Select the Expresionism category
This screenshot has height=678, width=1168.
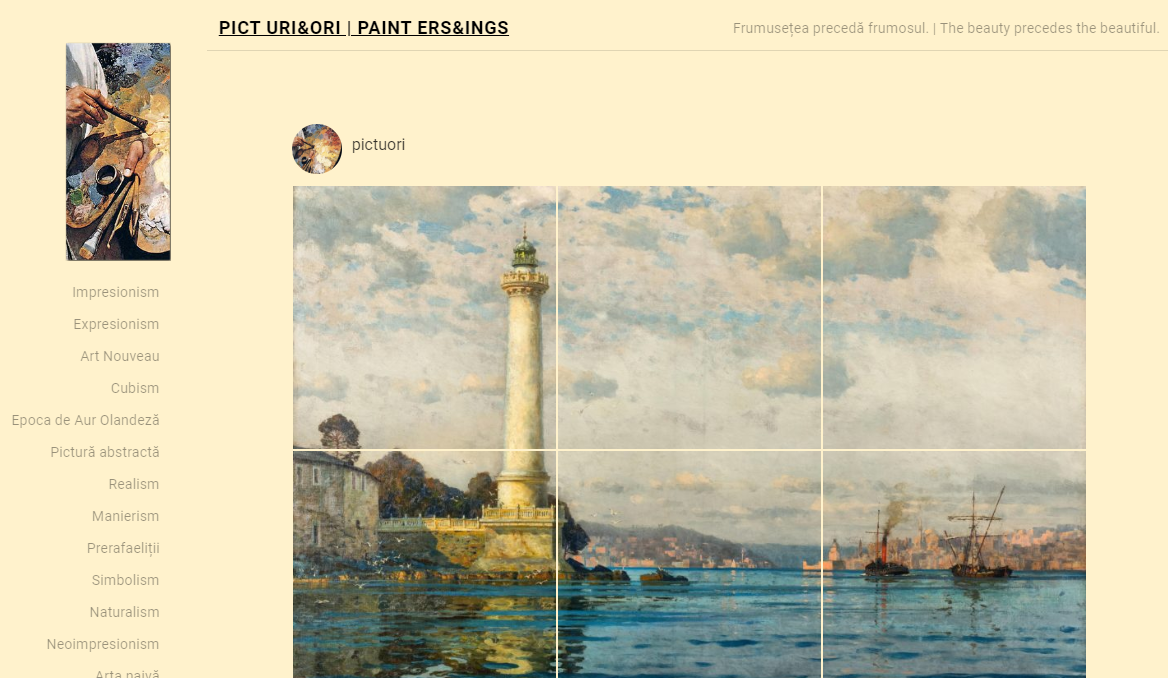(x=116, y=324)
